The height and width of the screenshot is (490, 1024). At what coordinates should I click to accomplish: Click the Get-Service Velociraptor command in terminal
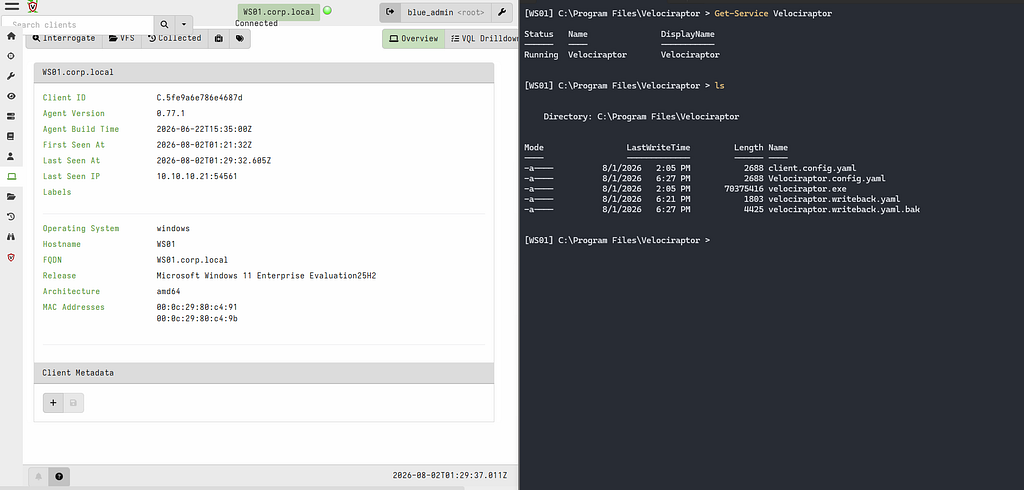coord(773,13)
